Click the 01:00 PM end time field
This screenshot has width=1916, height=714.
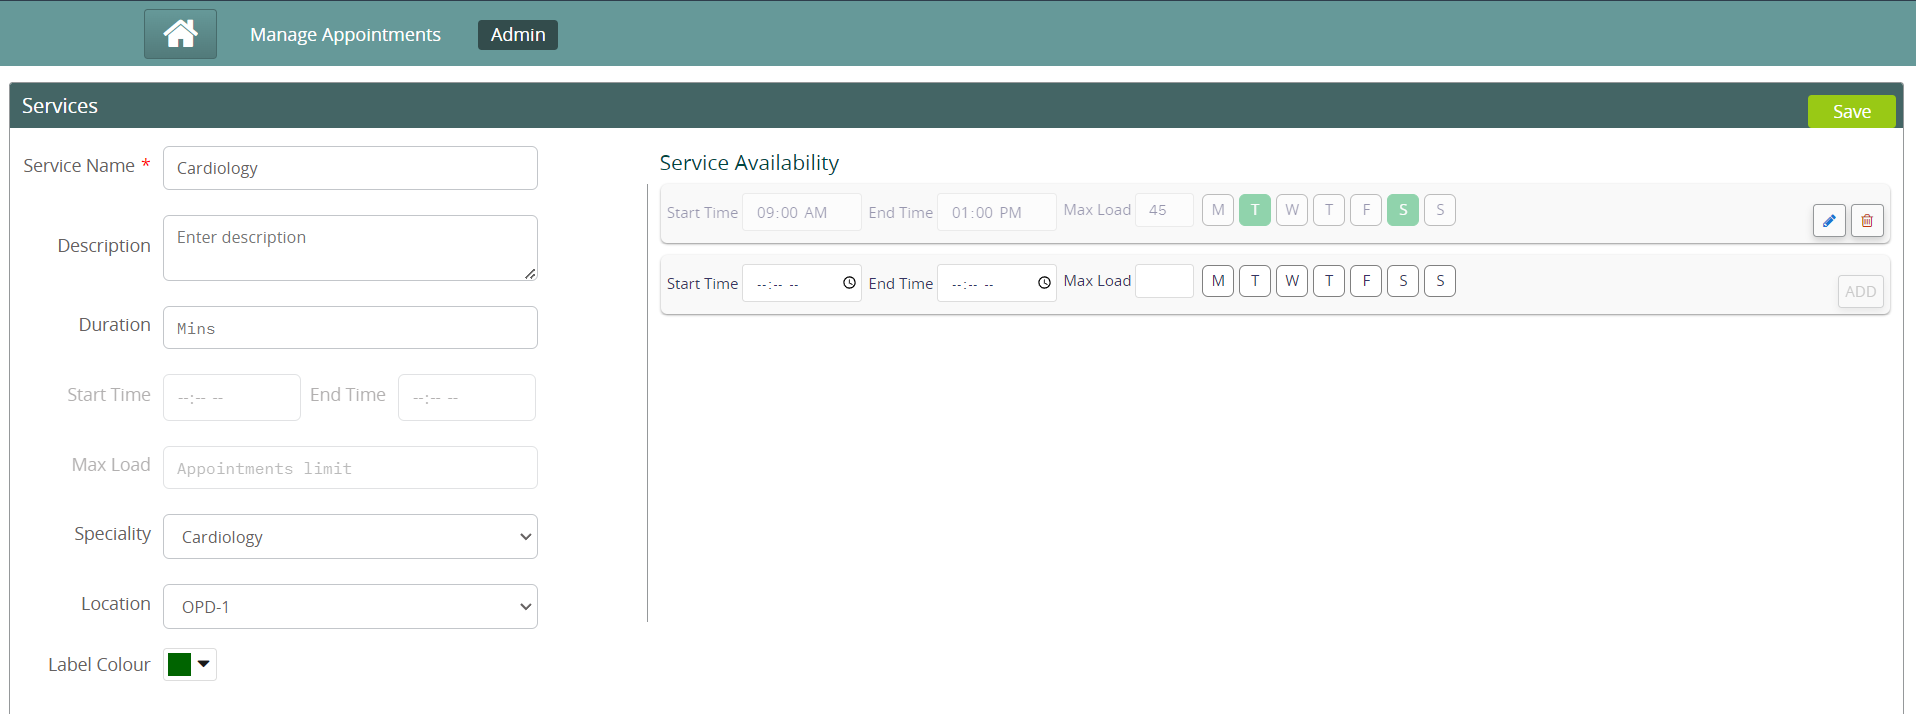(x=997, y=212)
